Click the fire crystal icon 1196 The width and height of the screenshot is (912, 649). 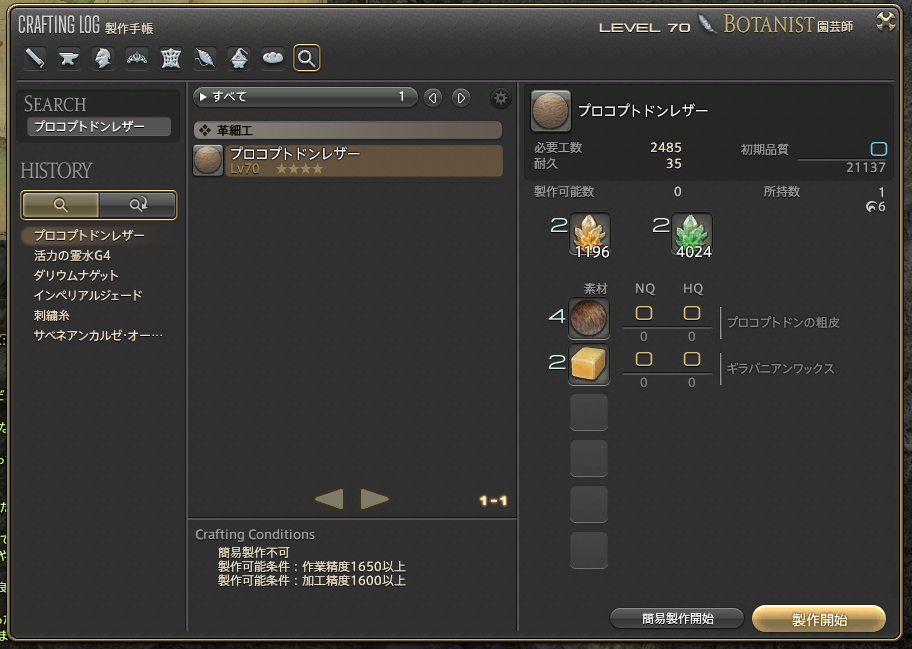coord(590,234)
